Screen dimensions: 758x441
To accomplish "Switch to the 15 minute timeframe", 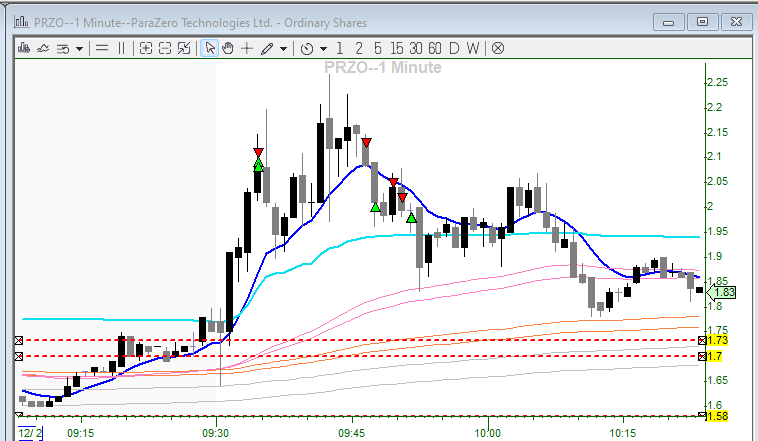I will point(396,48).
